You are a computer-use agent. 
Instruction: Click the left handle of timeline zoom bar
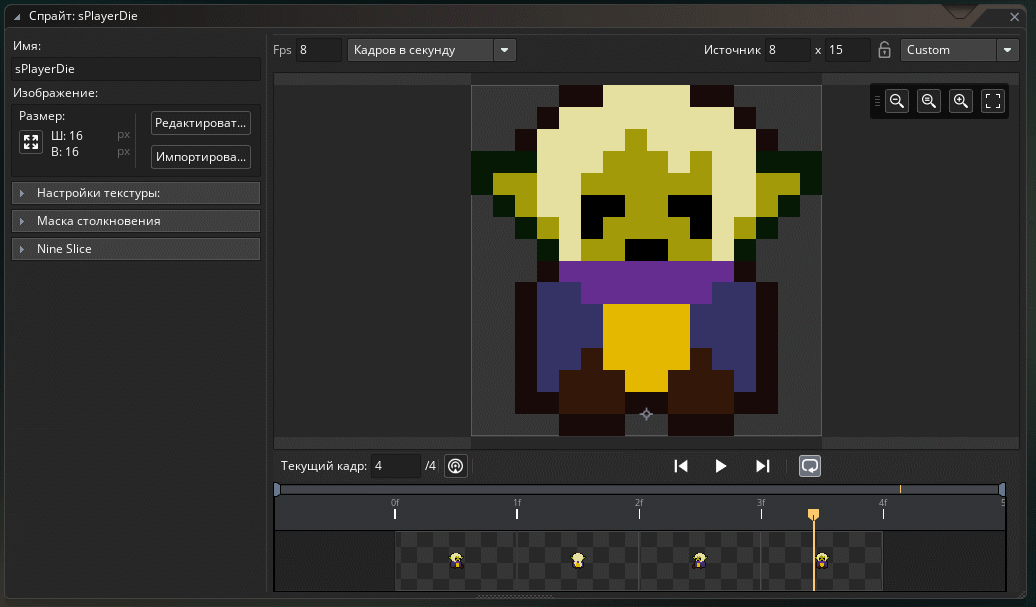[277, 489]
